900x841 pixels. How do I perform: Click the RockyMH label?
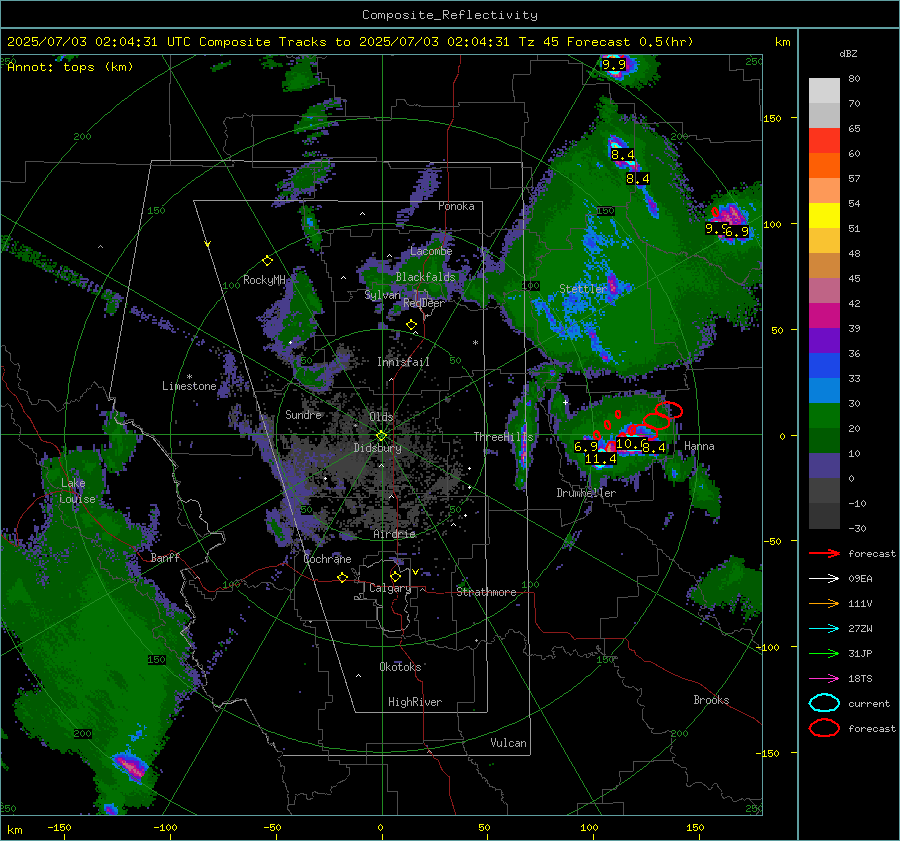pyautogui.click(x=264, y=280)
